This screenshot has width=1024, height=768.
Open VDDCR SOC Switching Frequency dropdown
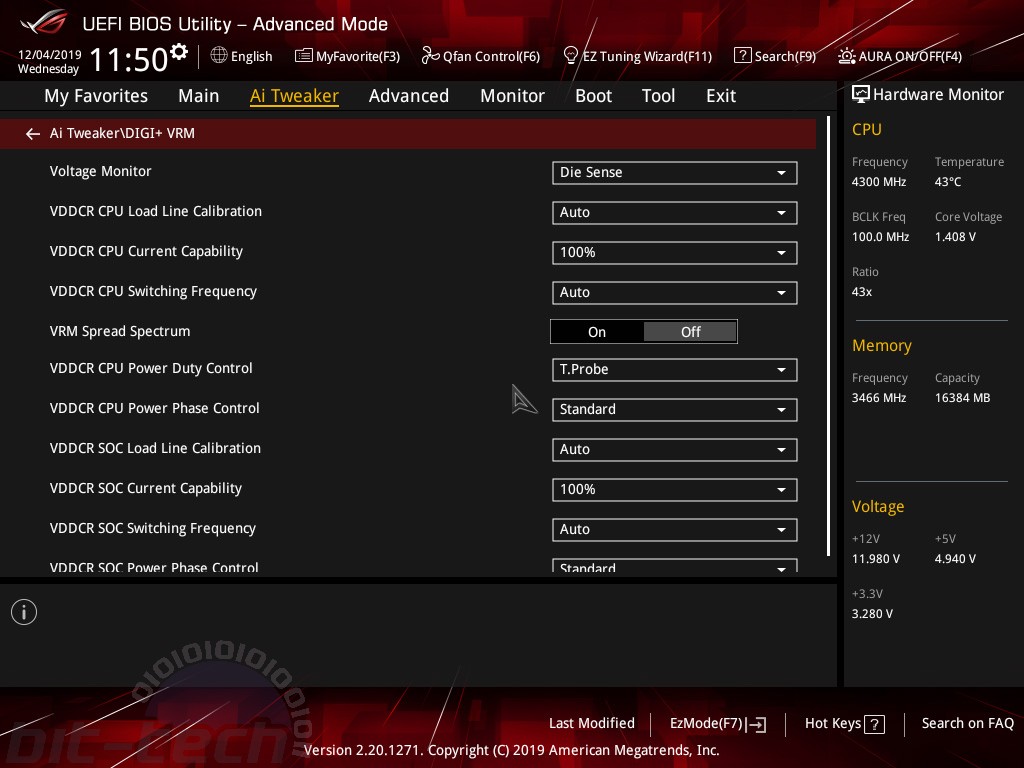[675, 530]
